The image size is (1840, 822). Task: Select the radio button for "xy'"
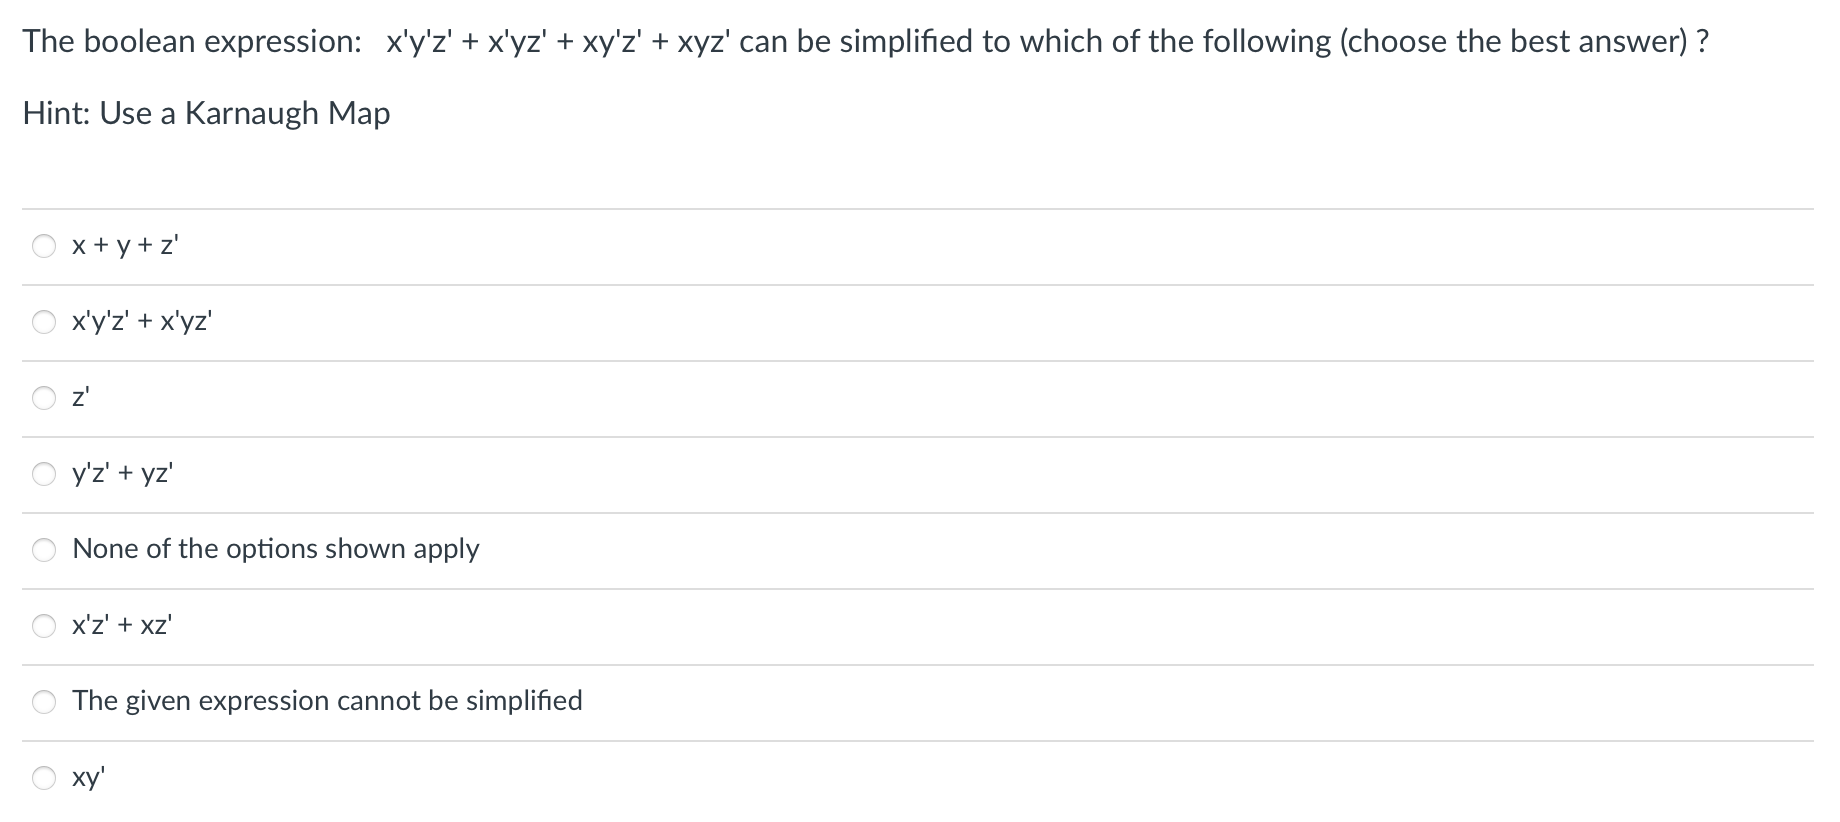pyautogui.click(x=44, y=777)
